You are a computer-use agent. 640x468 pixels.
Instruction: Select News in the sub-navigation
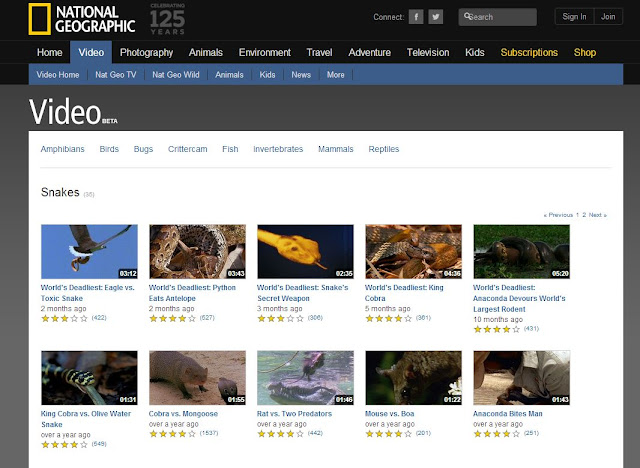tap(301, 75)
